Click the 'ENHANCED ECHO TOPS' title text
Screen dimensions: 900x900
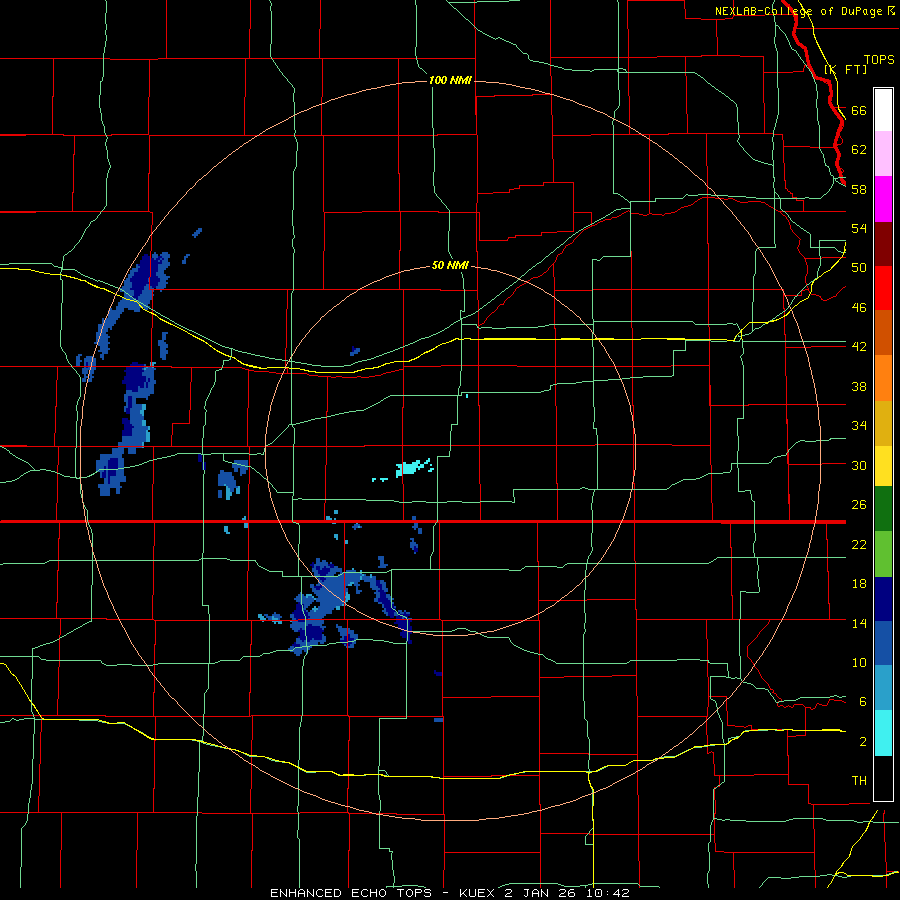tap(351, 893)
